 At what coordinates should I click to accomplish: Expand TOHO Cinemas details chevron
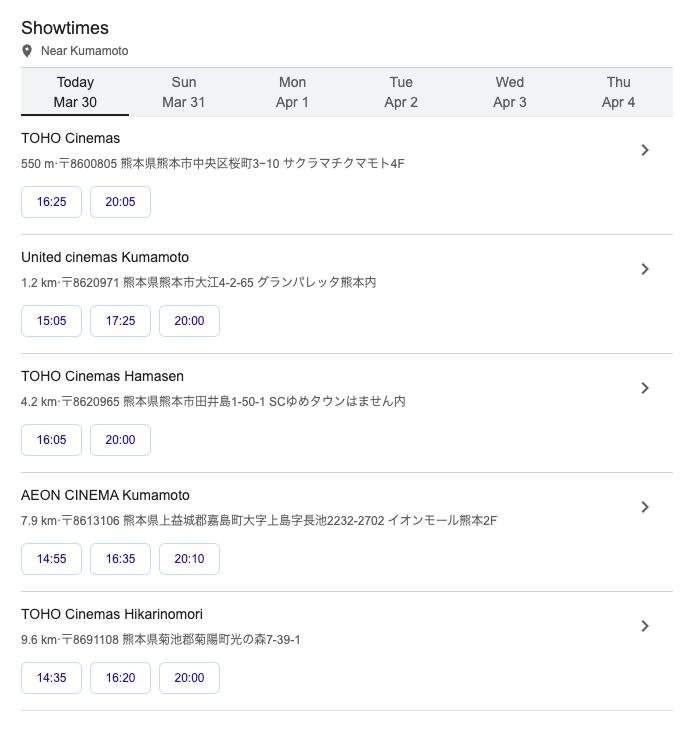[x=645, y=150]
